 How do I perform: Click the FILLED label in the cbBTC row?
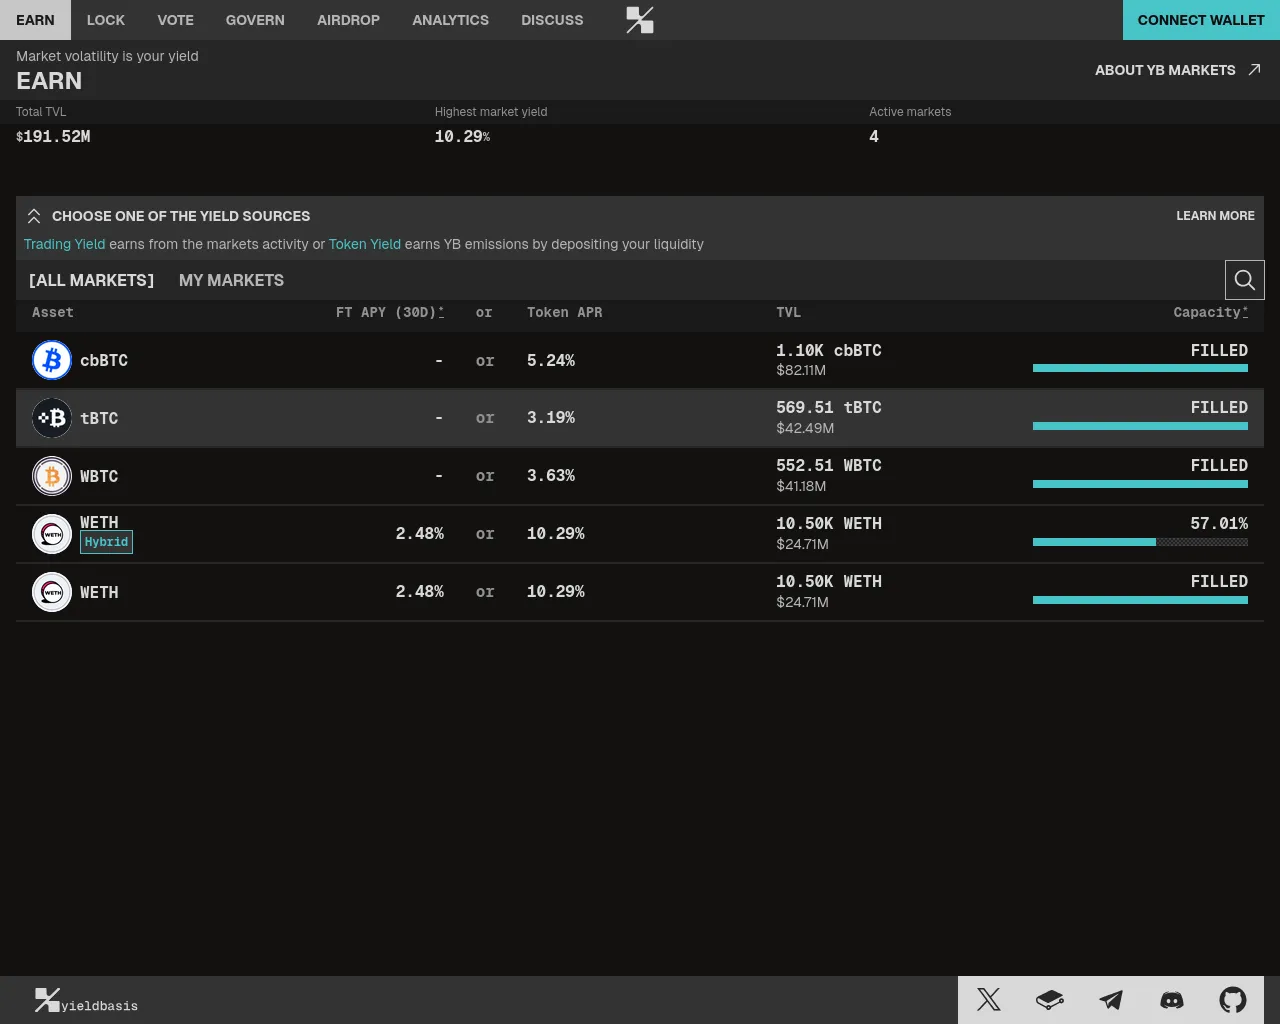click(1219, 350)
